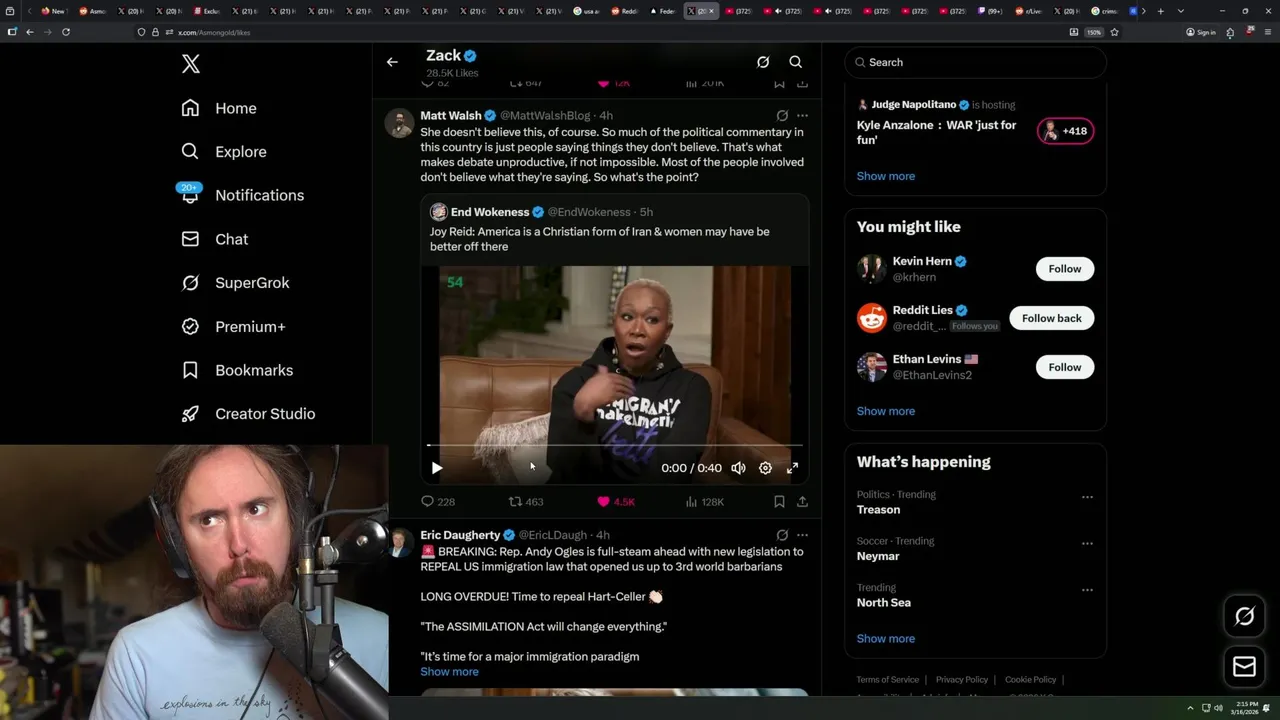Share Matt Walsh's post
This screenshot has height=720, width=1280.
802,502
